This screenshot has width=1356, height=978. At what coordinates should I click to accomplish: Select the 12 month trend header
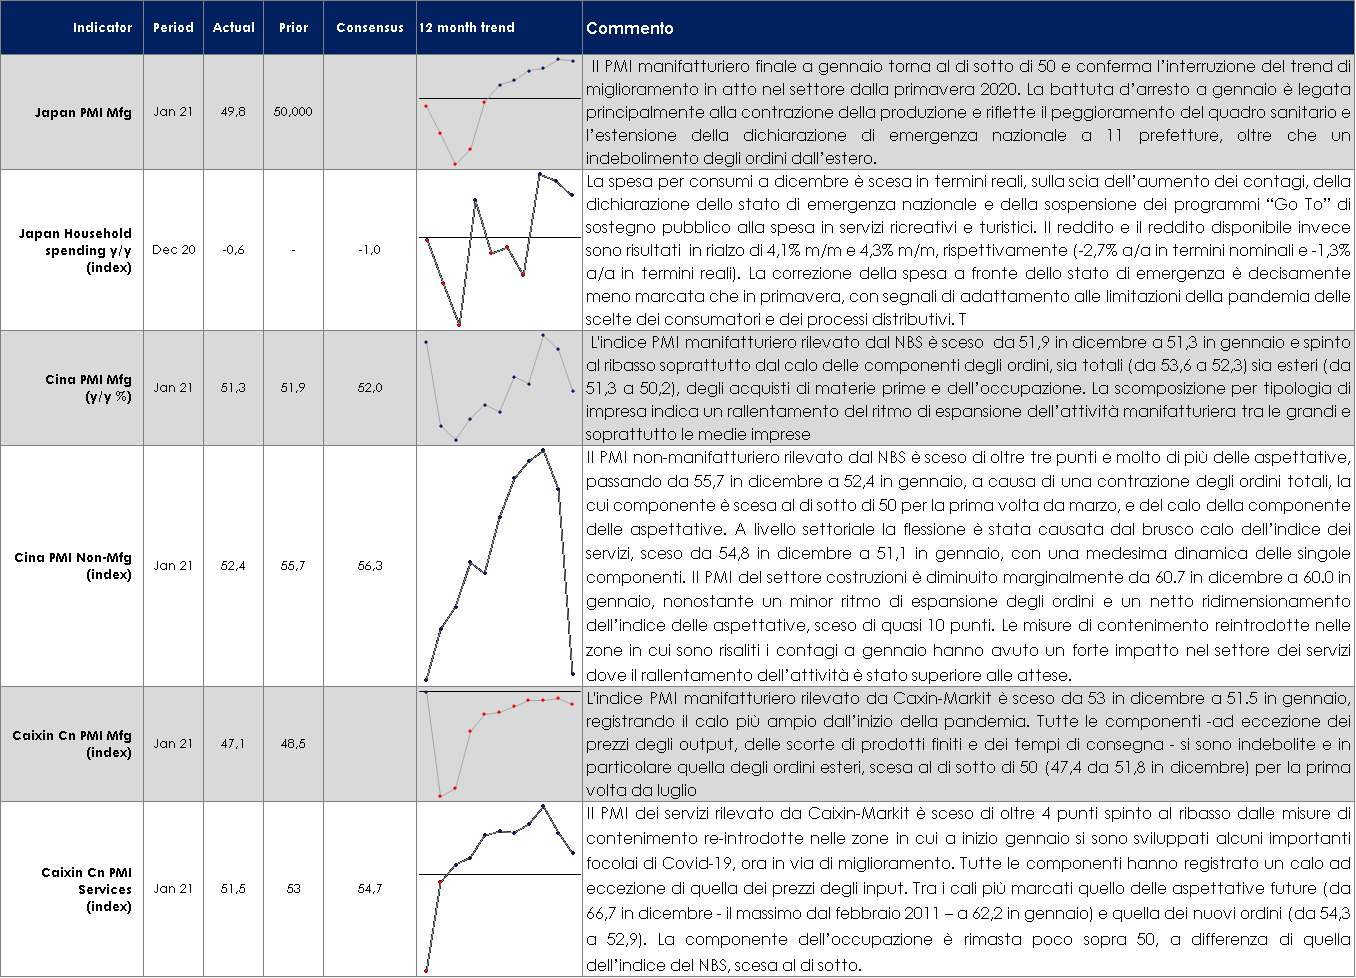pos(467,28)
